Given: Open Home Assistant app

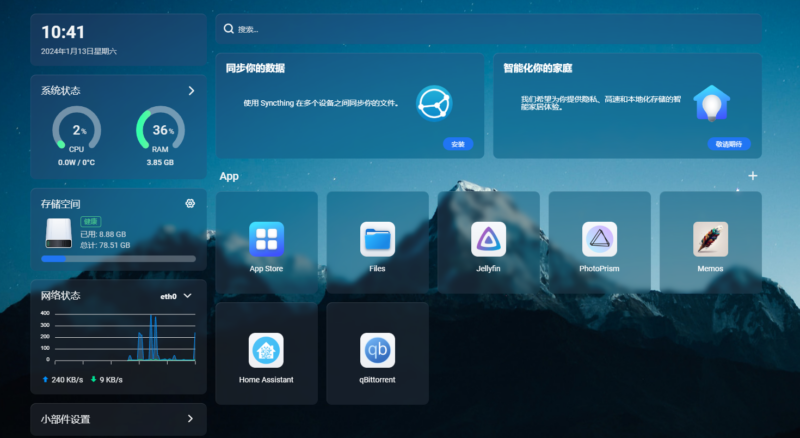Looking at the screenshot, I should tap(266, 350).
